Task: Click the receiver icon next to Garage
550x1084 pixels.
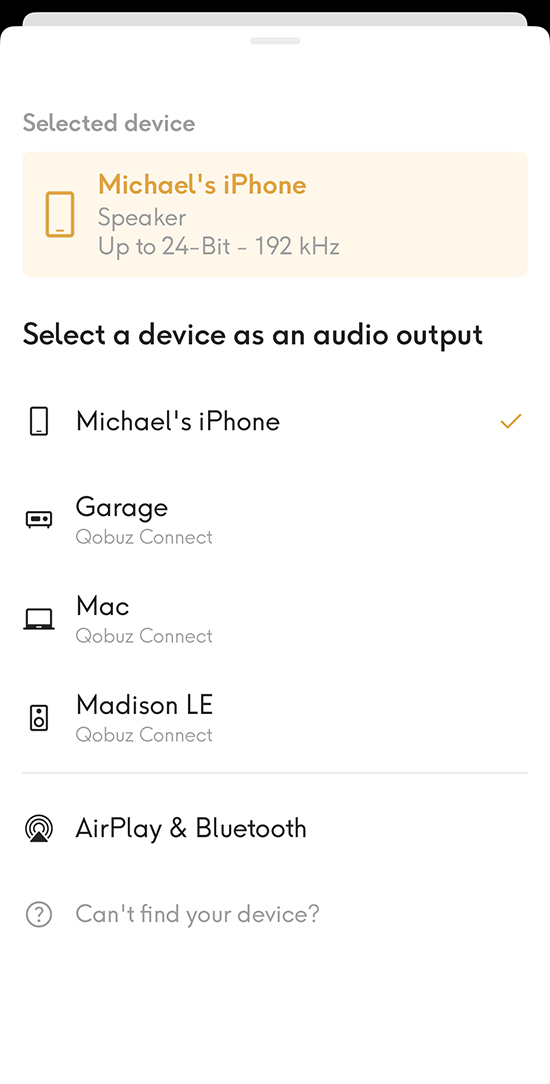Action: click(39, 519)
